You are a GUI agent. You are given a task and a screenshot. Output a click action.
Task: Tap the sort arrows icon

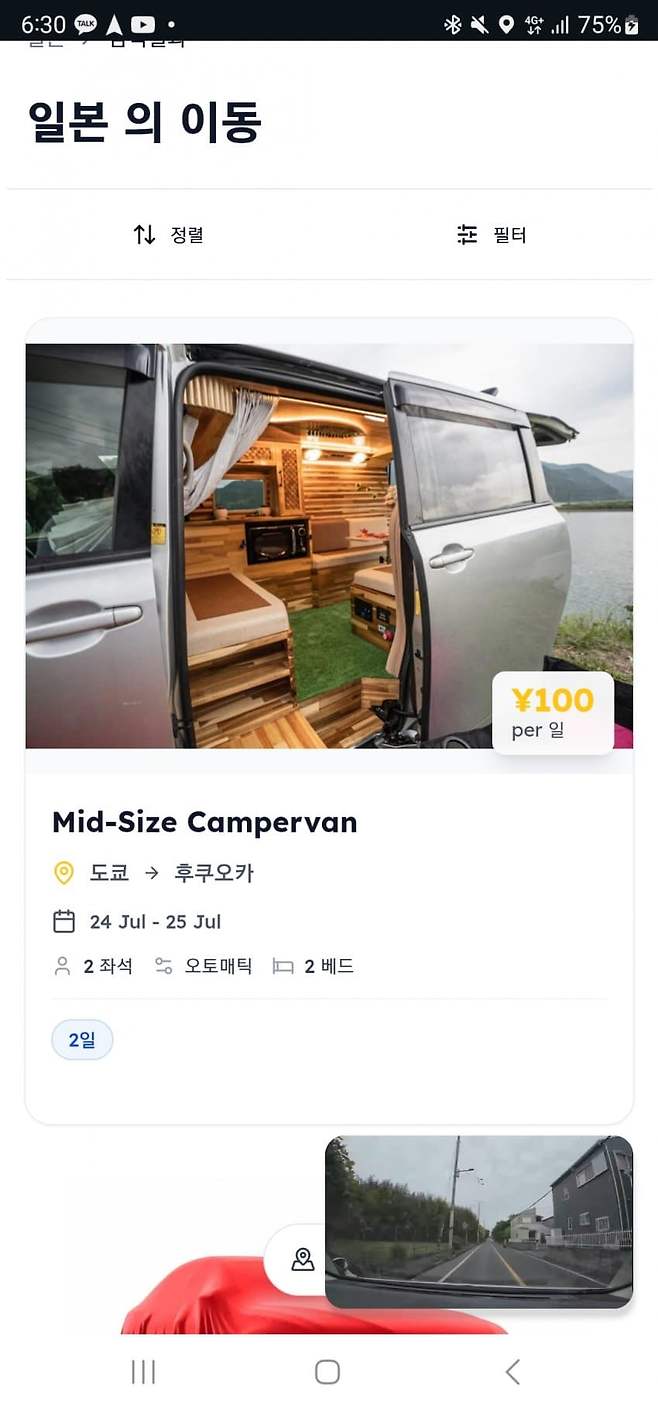145,235
